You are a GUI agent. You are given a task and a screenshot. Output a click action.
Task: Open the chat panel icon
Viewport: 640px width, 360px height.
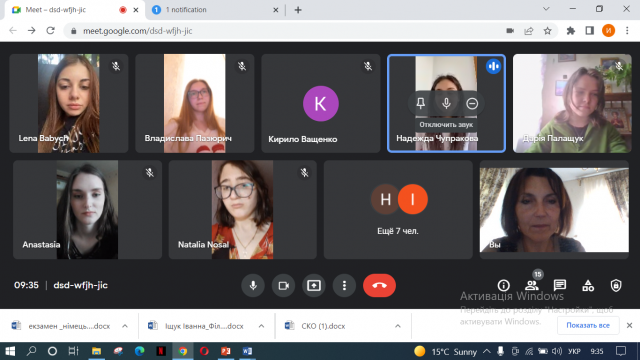click(560, 285)
